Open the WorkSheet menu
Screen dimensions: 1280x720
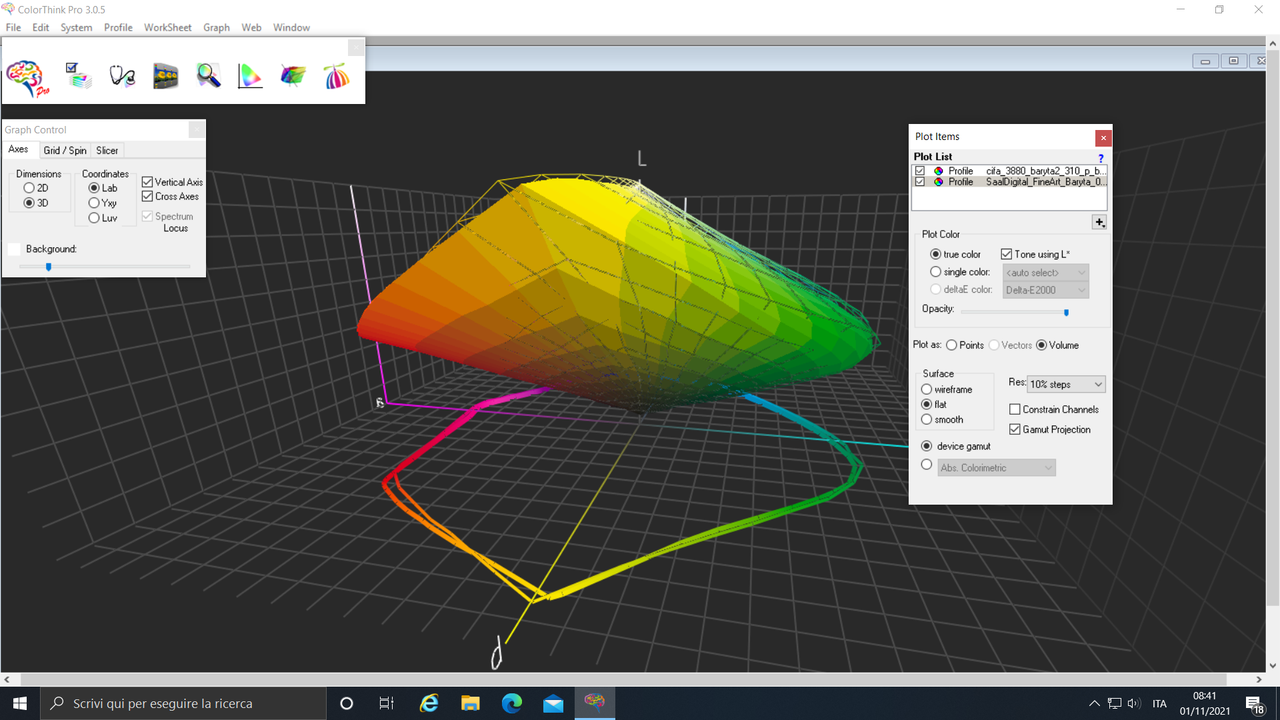pyautogui.click(x=167, y=27)
